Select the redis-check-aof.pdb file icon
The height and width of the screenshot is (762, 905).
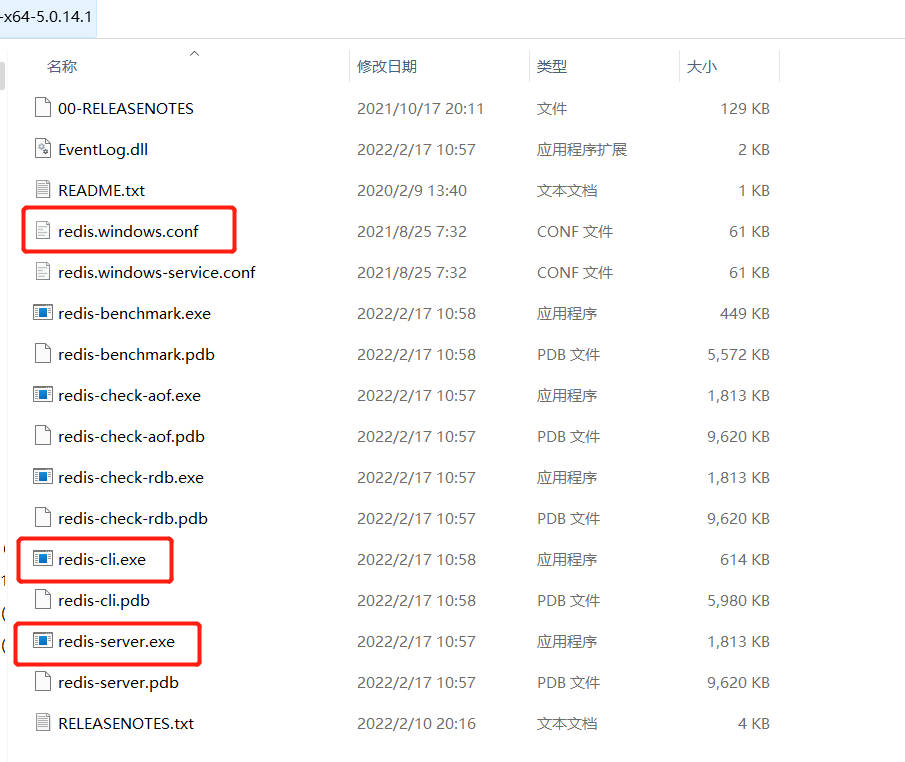tap(43, 435)
